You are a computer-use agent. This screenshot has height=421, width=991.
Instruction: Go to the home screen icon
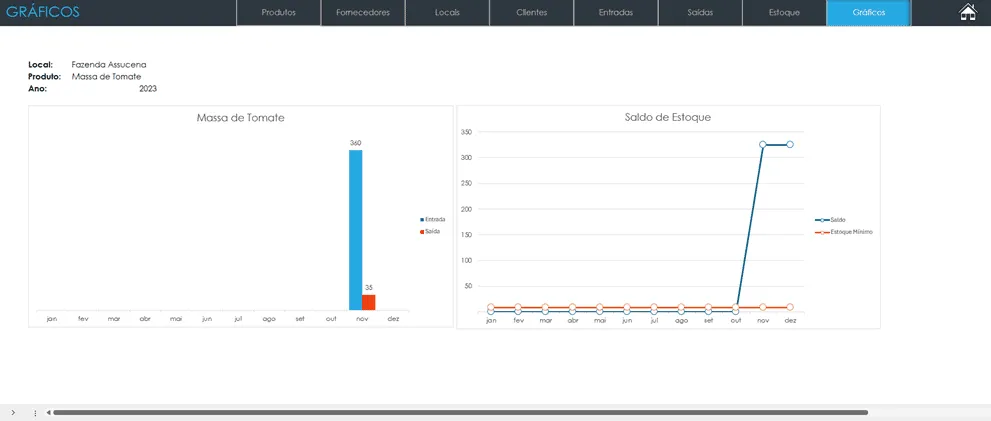point(968,12)
